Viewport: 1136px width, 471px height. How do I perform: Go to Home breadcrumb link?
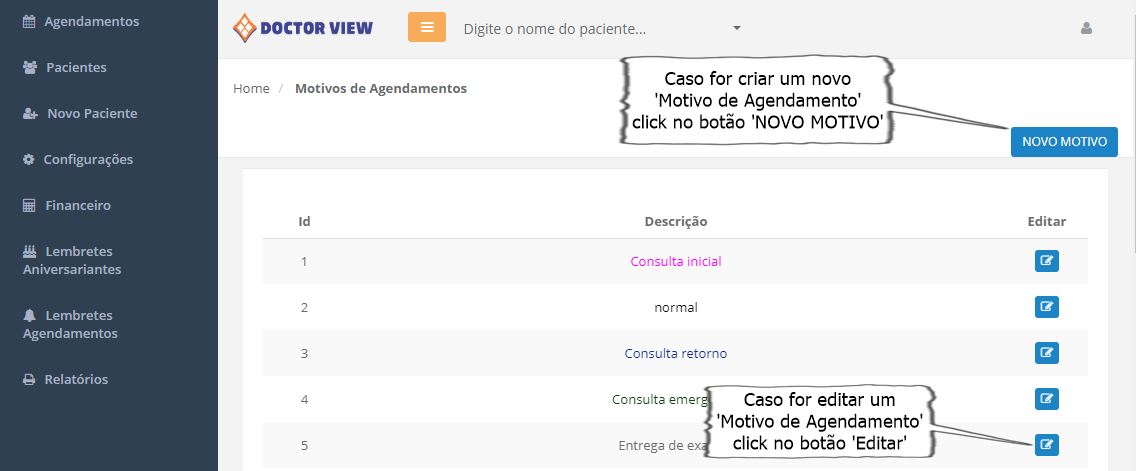tap(251, 88)
